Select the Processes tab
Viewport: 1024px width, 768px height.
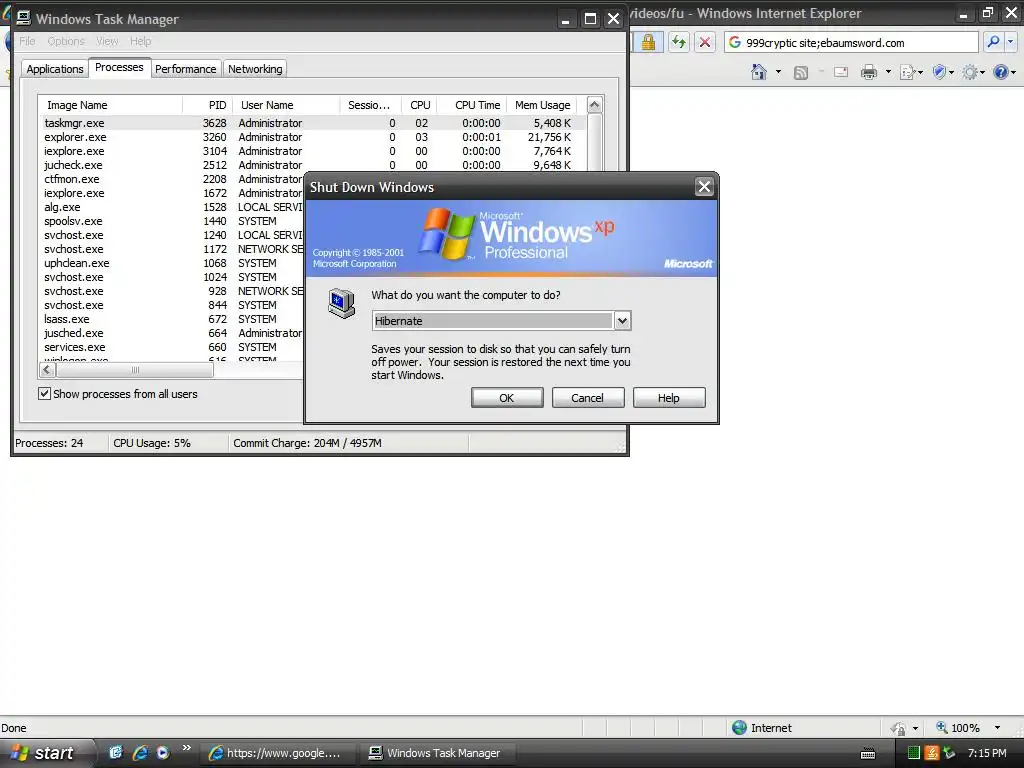[x=119, y=67]
